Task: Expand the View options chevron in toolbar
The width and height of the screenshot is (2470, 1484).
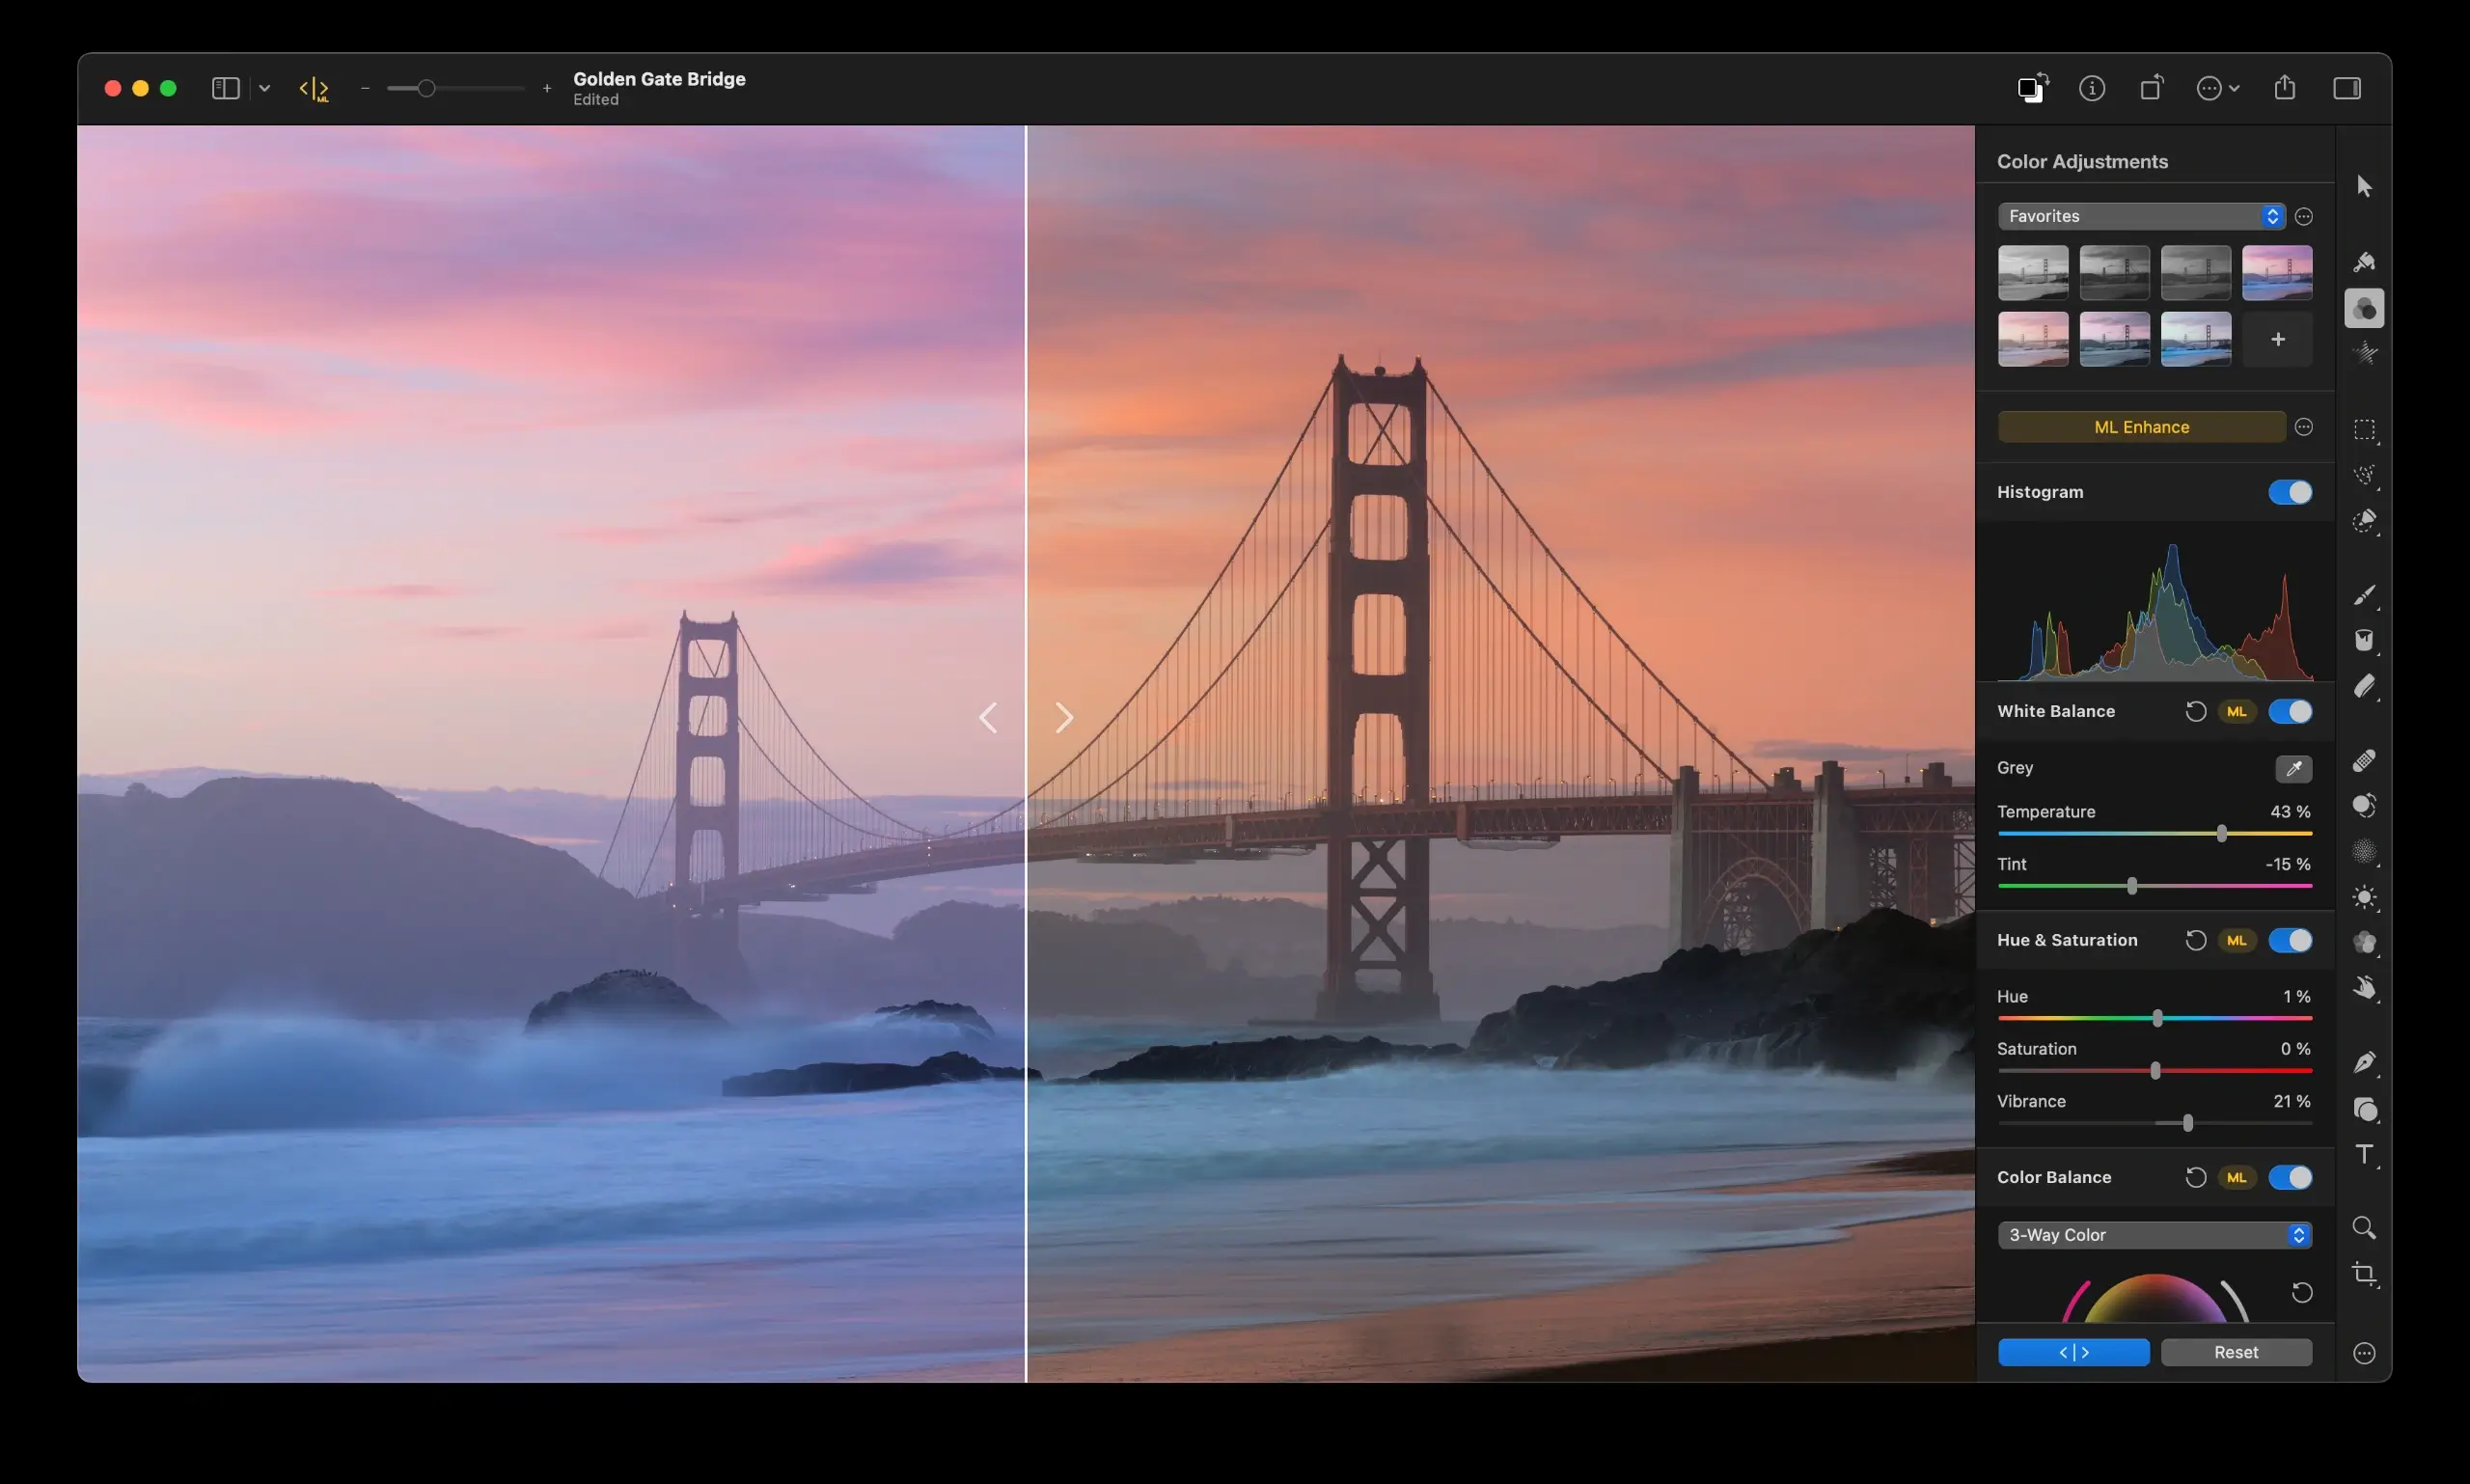Action: [x=263, y=88]
